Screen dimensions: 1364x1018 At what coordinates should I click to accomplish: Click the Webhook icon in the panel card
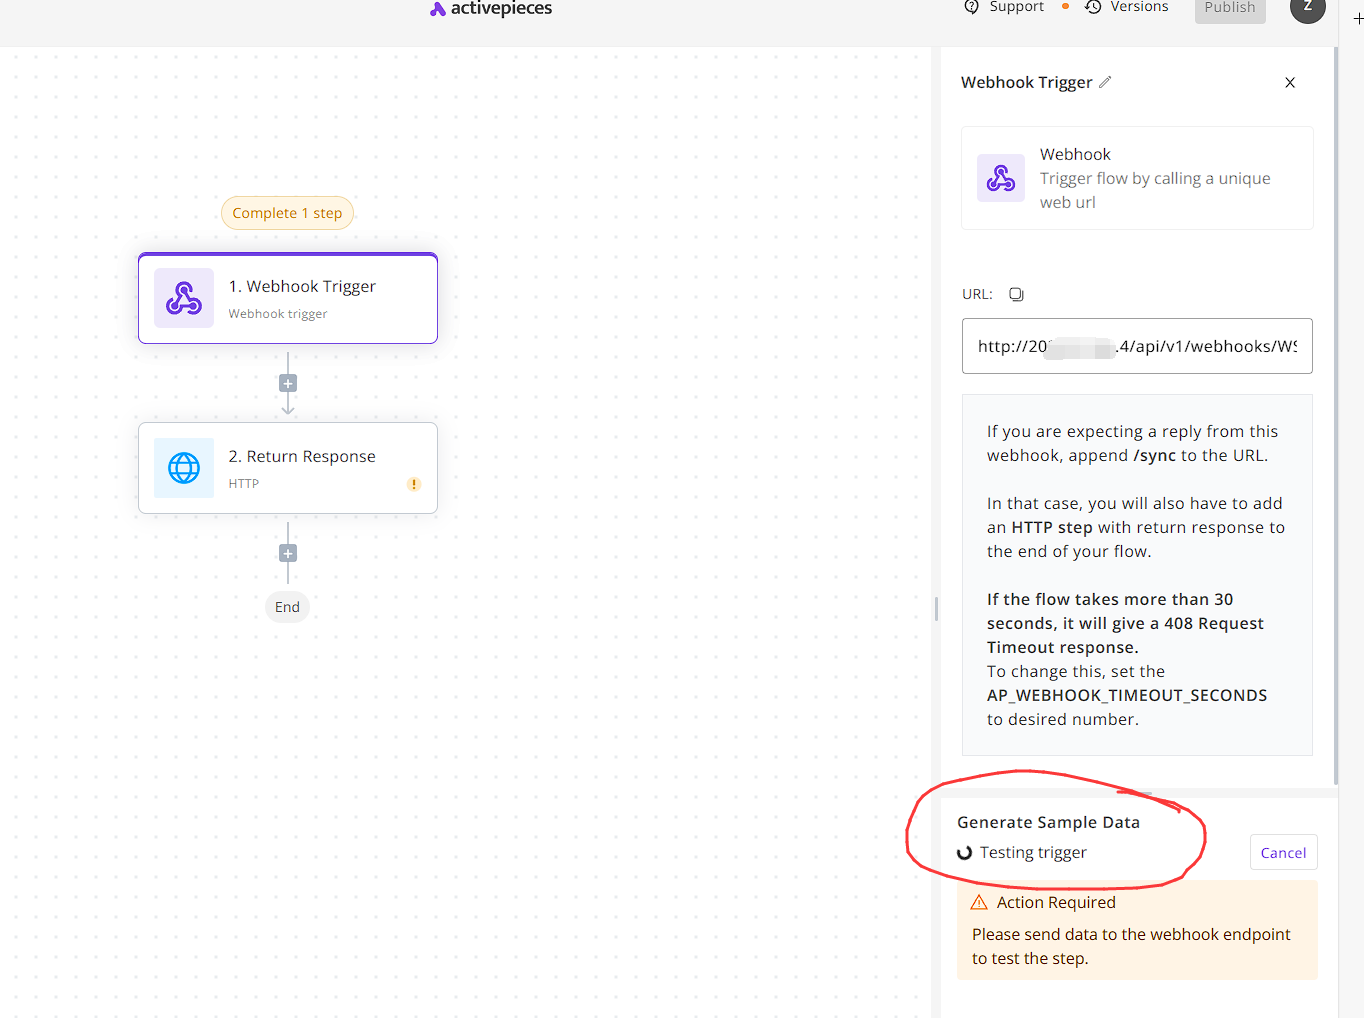[1001, 178]
